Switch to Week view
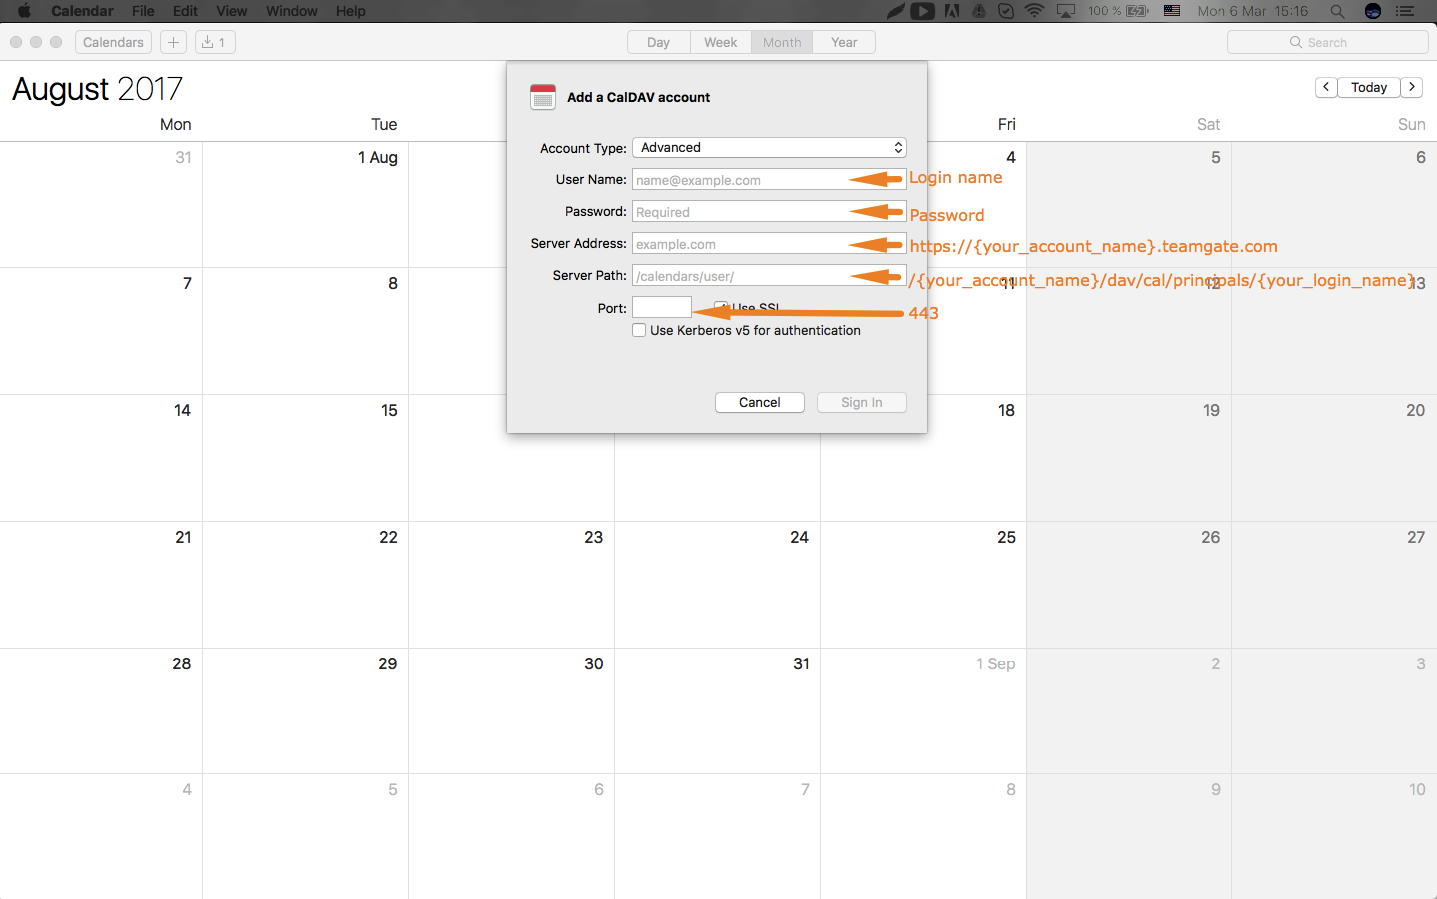 tap(720, 42)
